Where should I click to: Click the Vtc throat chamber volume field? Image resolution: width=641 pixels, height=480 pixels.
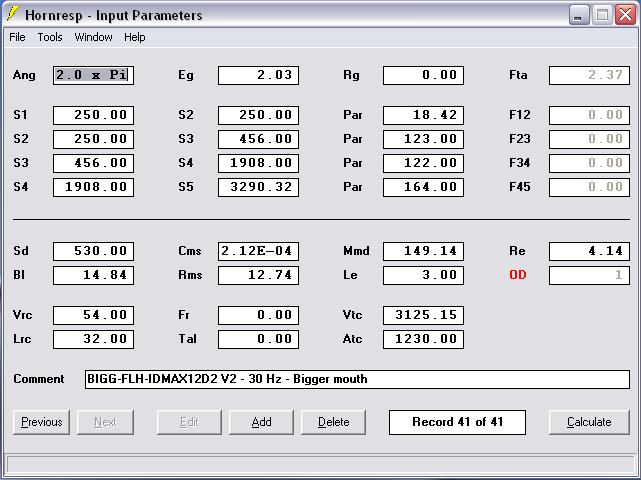[423, 315]
